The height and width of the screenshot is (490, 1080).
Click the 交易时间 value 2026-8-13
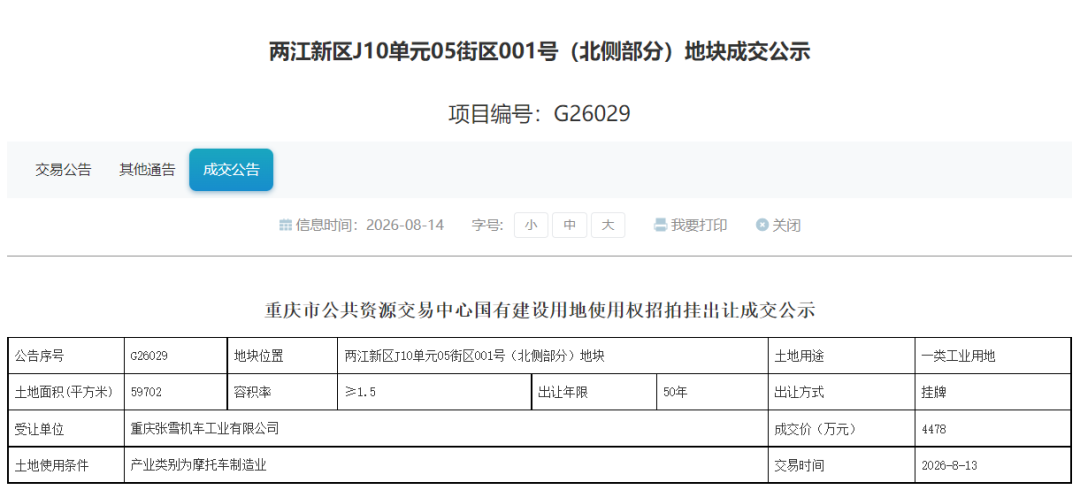tap(949, 465)
